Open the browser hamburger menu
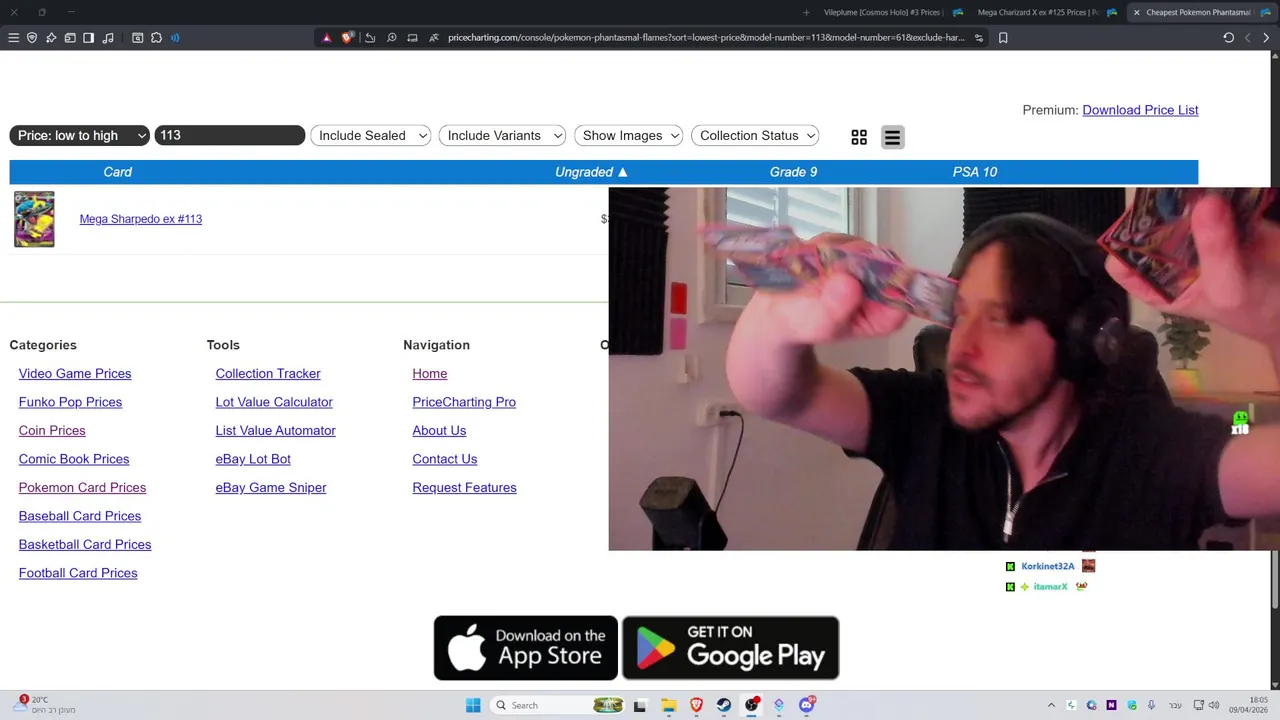 click(13, 38)
